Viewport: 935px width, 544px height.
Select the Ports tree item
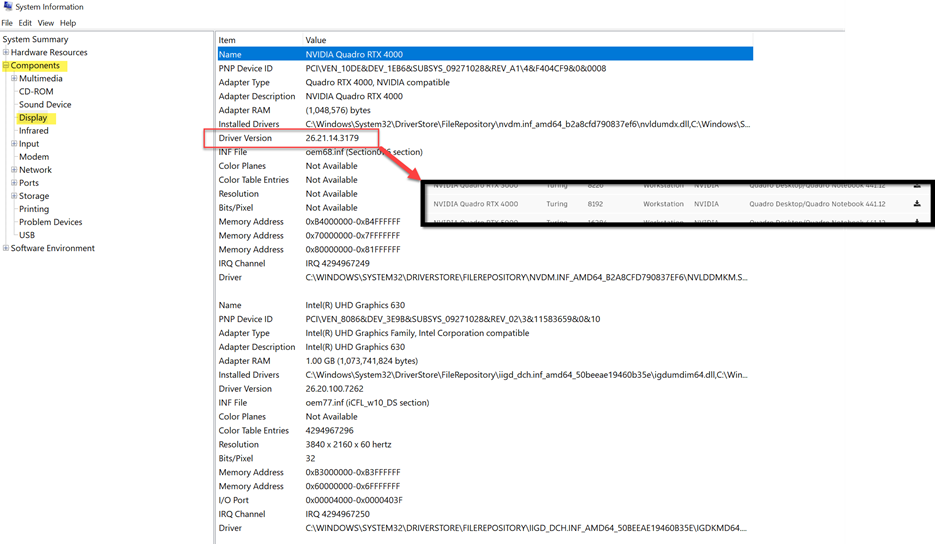tap(29, 183)
